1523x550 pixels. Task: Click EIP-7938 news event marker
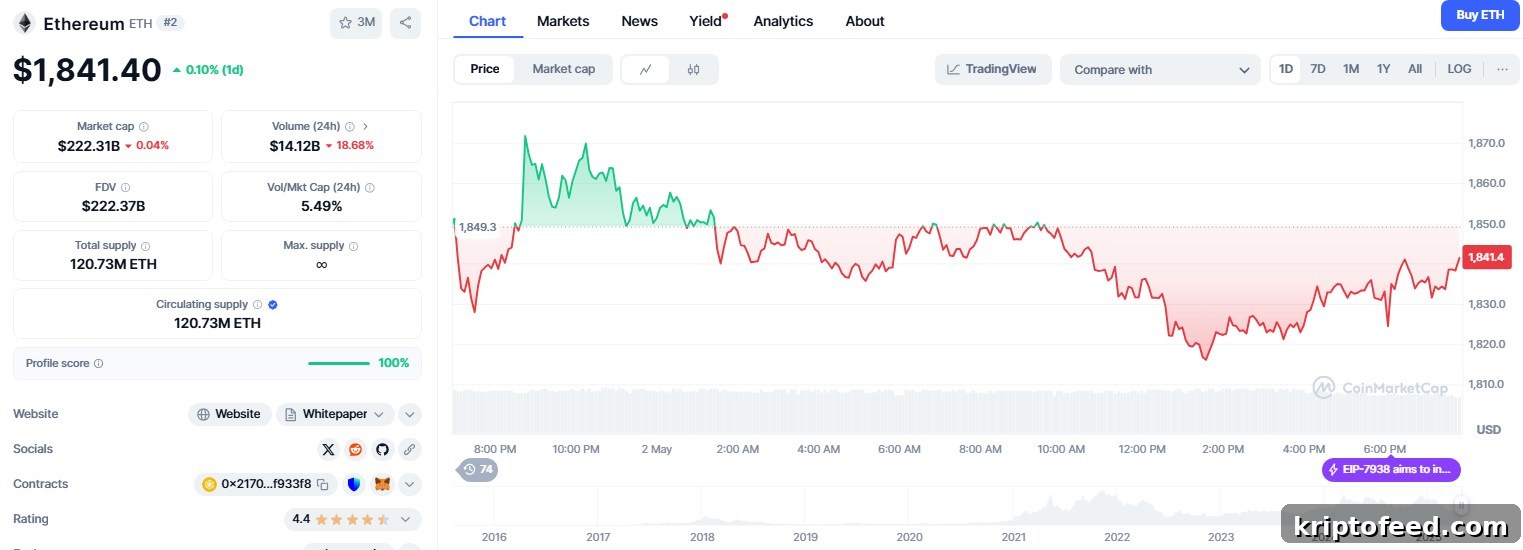coord(1391,469)
